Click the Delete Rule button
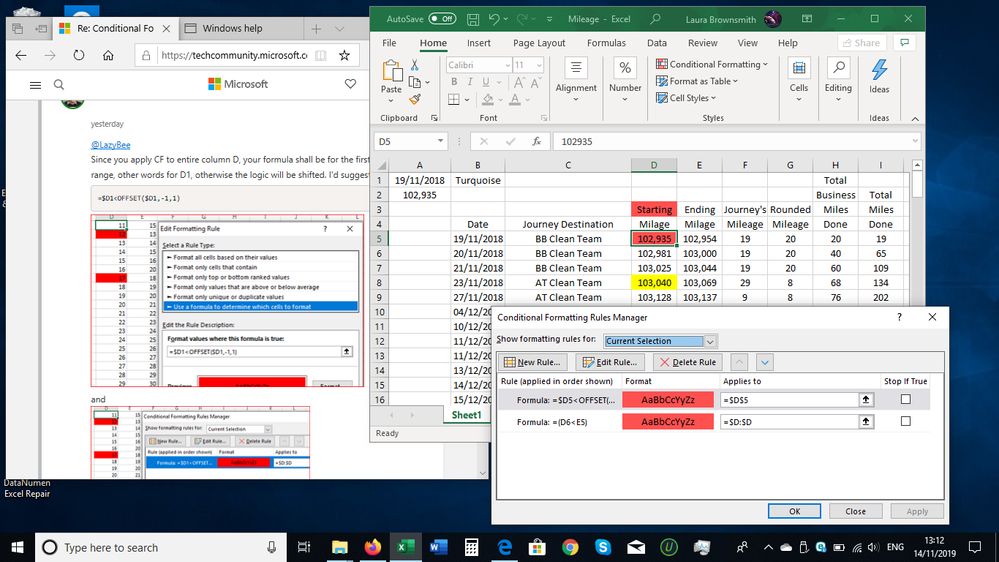The height and width of the screenshot is (562, 999). tap(688, 362)
